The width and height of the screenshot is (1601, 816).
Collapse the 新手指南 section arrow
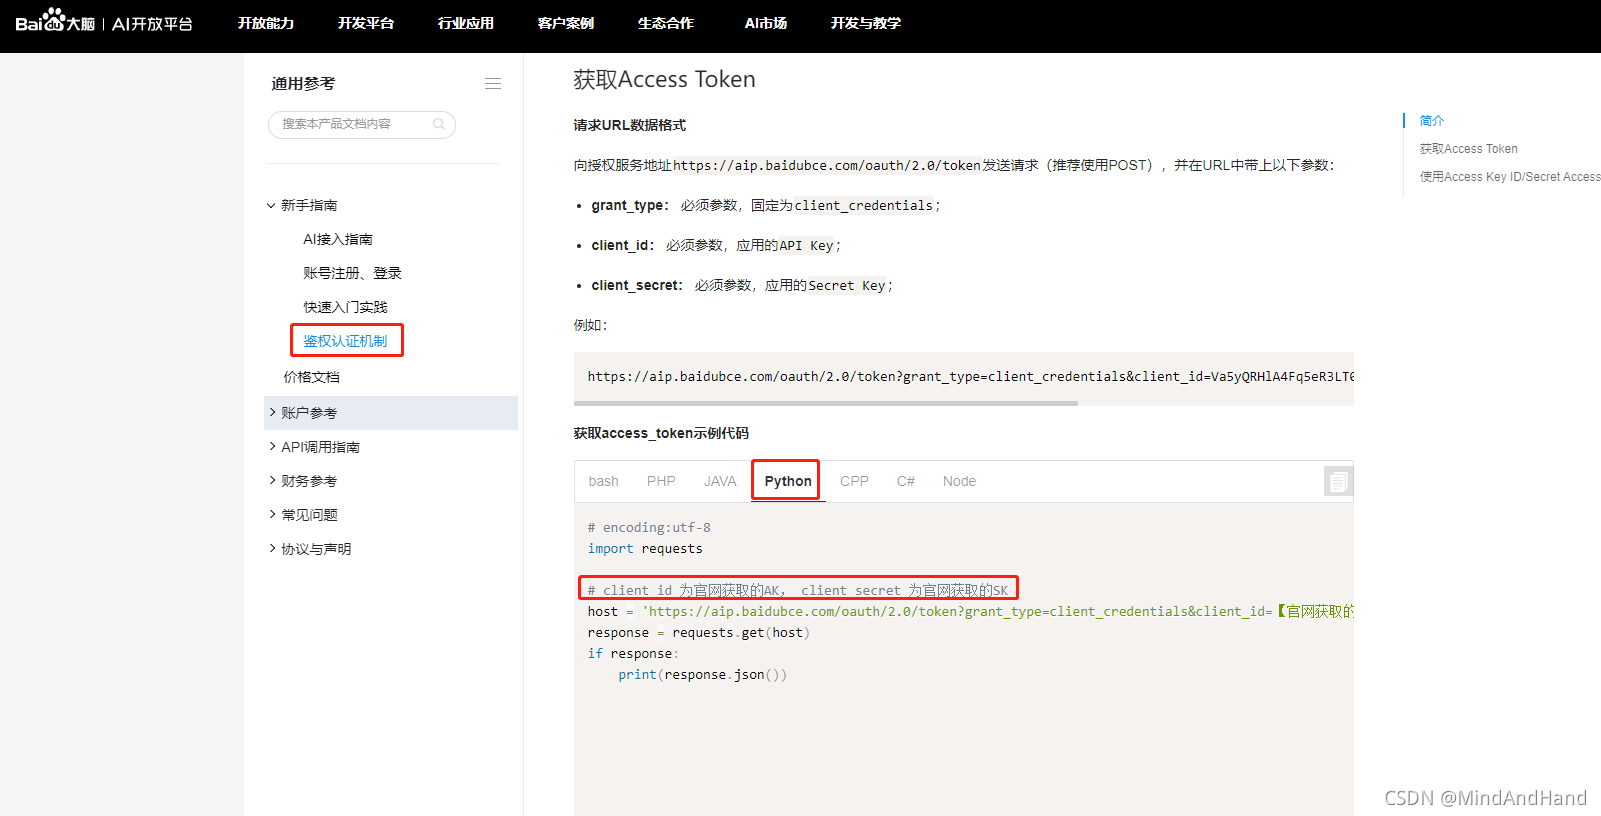271,205
